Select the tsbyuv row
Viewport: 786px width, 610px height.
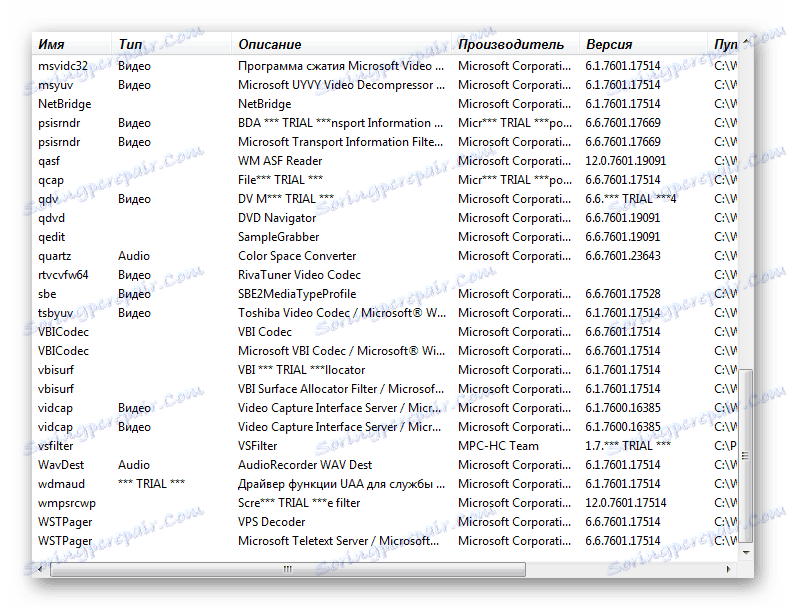pos(385,313)
